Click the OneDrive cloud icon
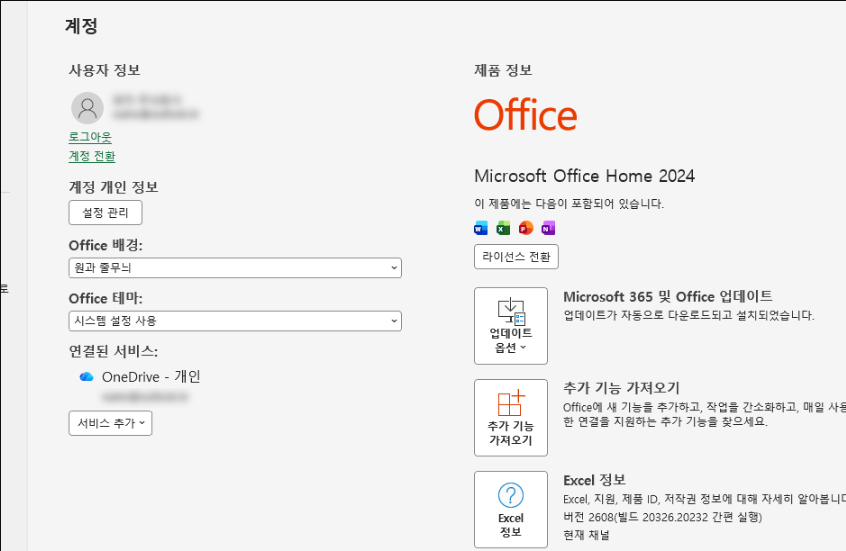846x551 pixels. [x=86, y=377]
